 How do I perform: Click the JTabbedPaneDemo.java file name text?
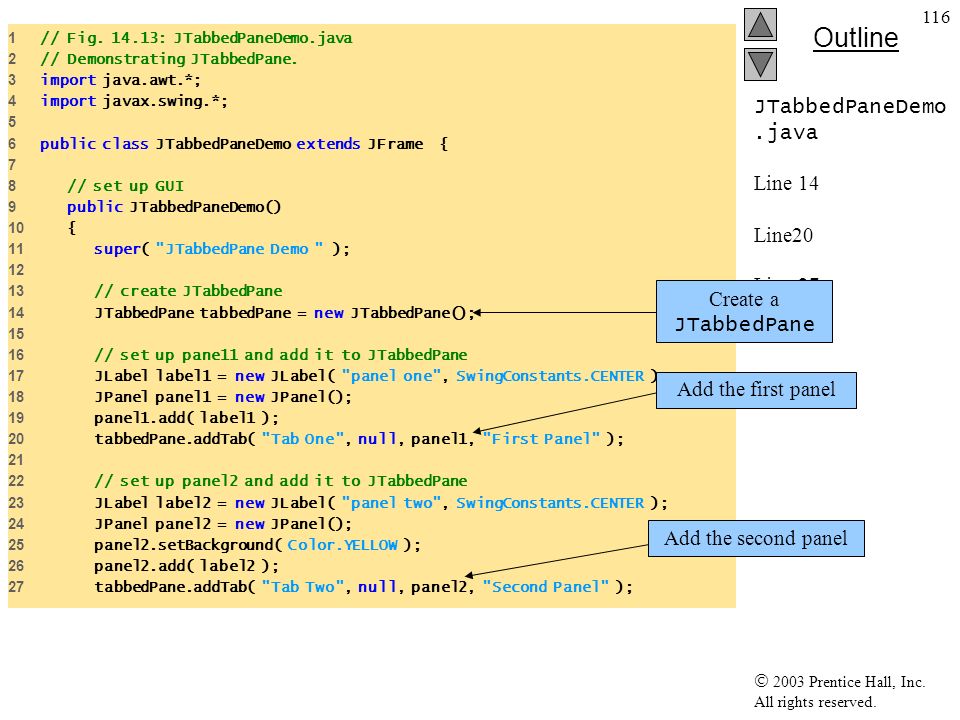pyautogui.click(x=850, y=119)
